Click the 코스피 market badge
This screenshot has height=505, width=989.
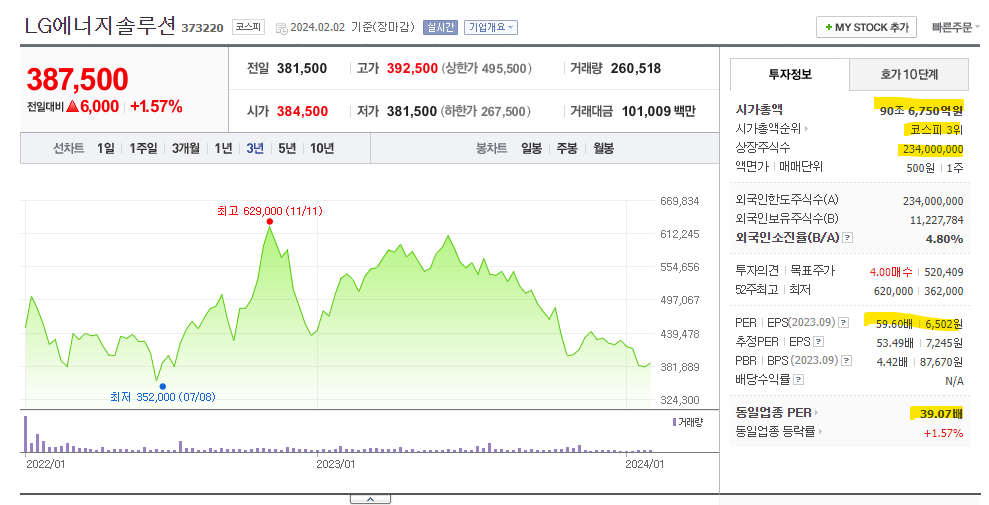(249, 27)
